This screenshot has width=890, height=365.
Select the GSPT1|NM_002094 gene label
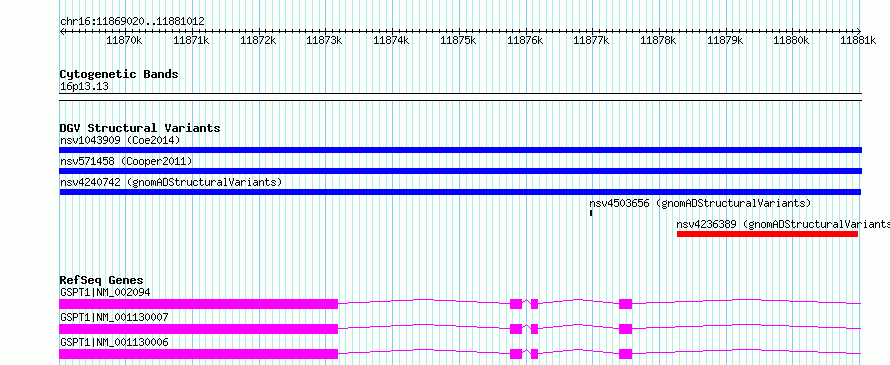tap(105, 293)
